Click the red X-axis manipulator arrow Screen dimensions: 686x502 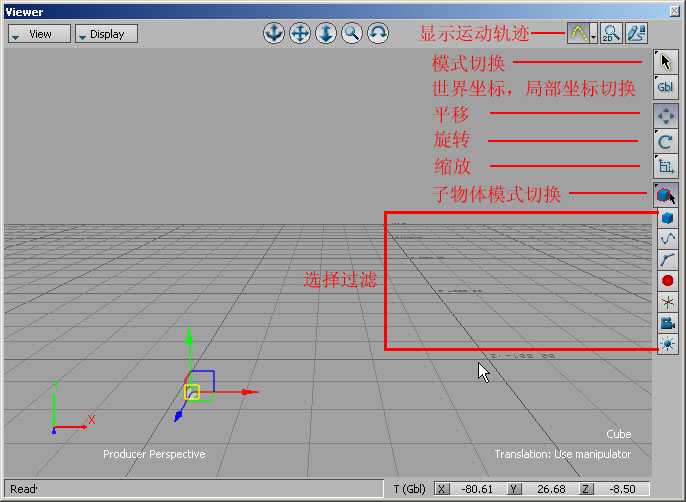pyautogui.click(x=251, y=392)
